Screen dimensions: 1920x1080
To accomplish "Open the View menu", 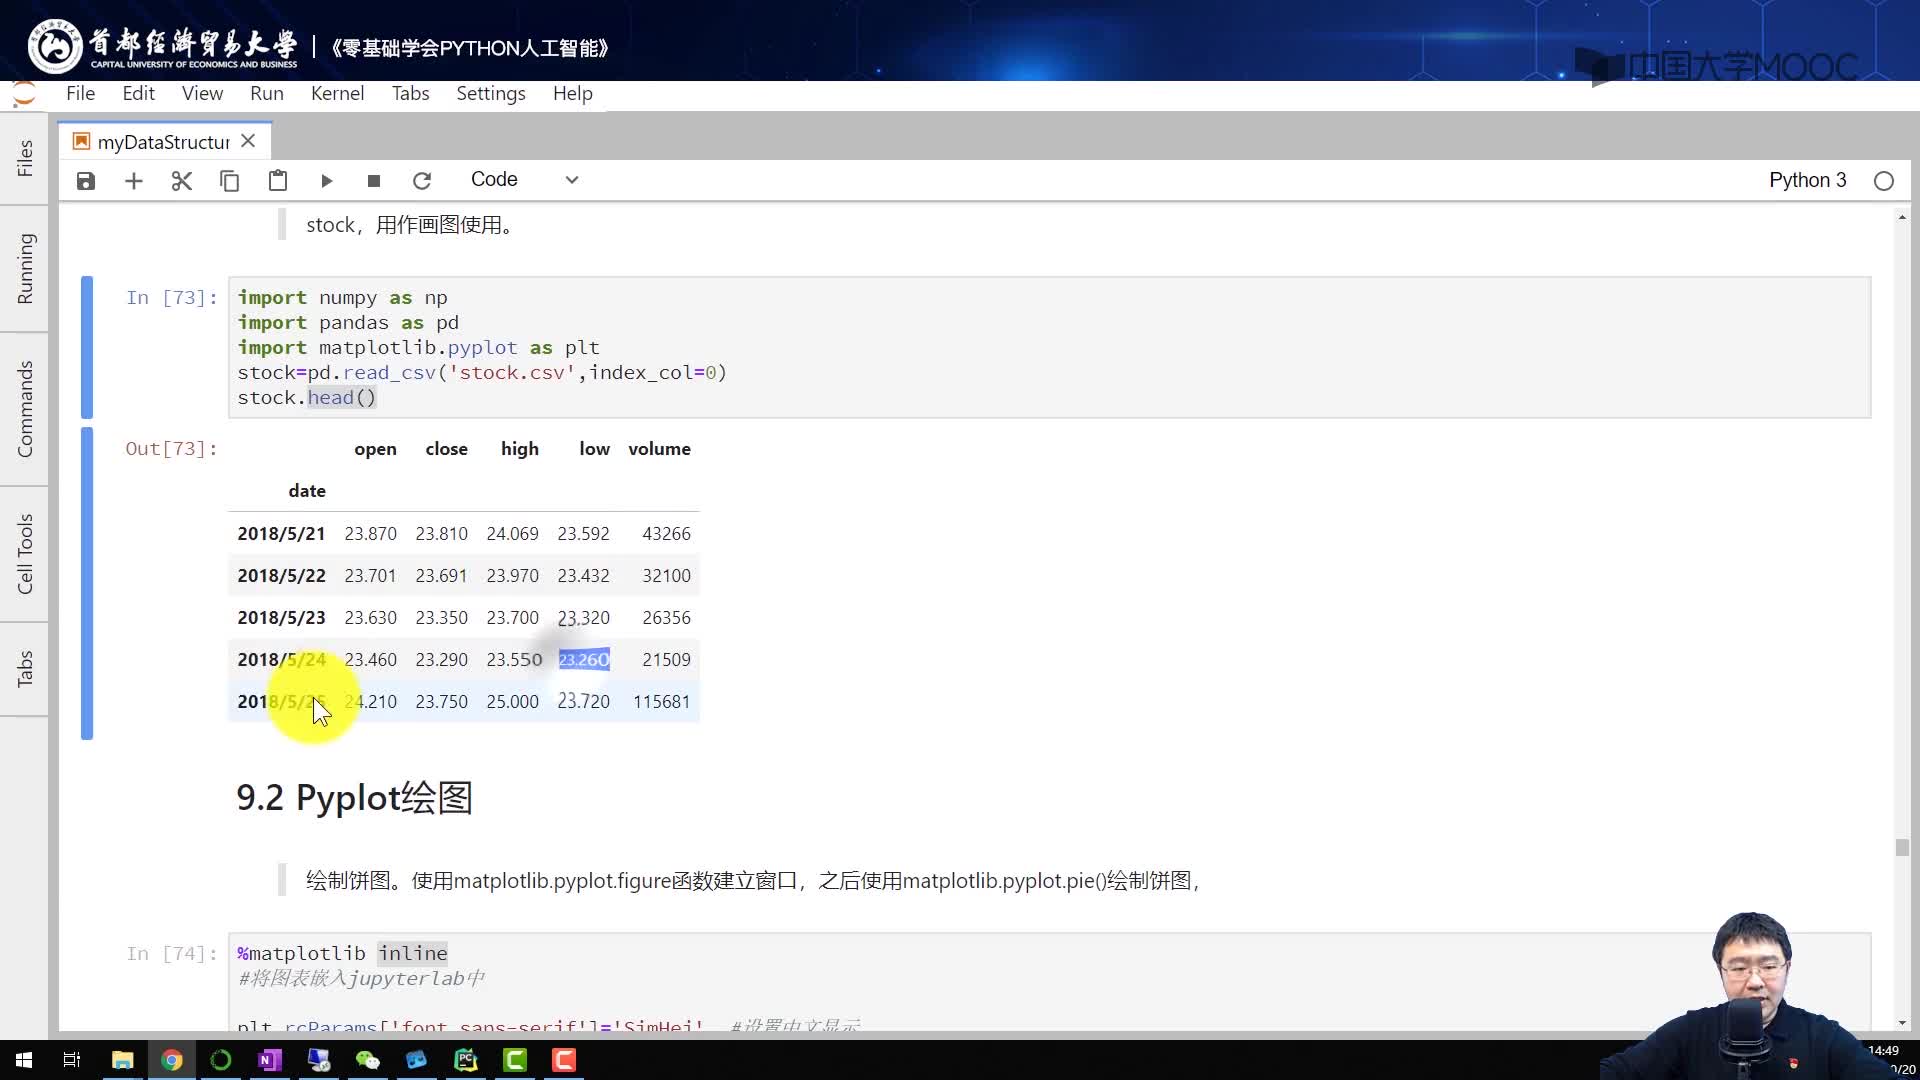I will [x=202, y=93].
